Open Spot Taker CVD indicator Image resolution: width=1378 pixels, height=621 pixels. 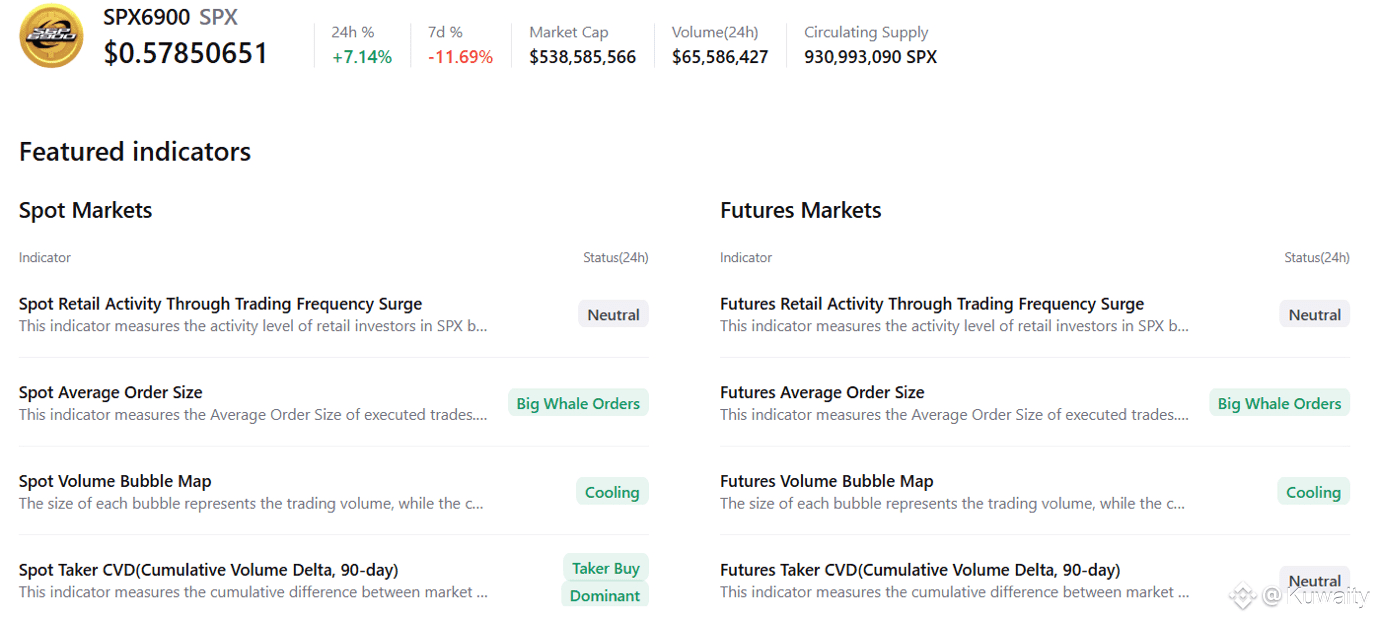(208, 570)
